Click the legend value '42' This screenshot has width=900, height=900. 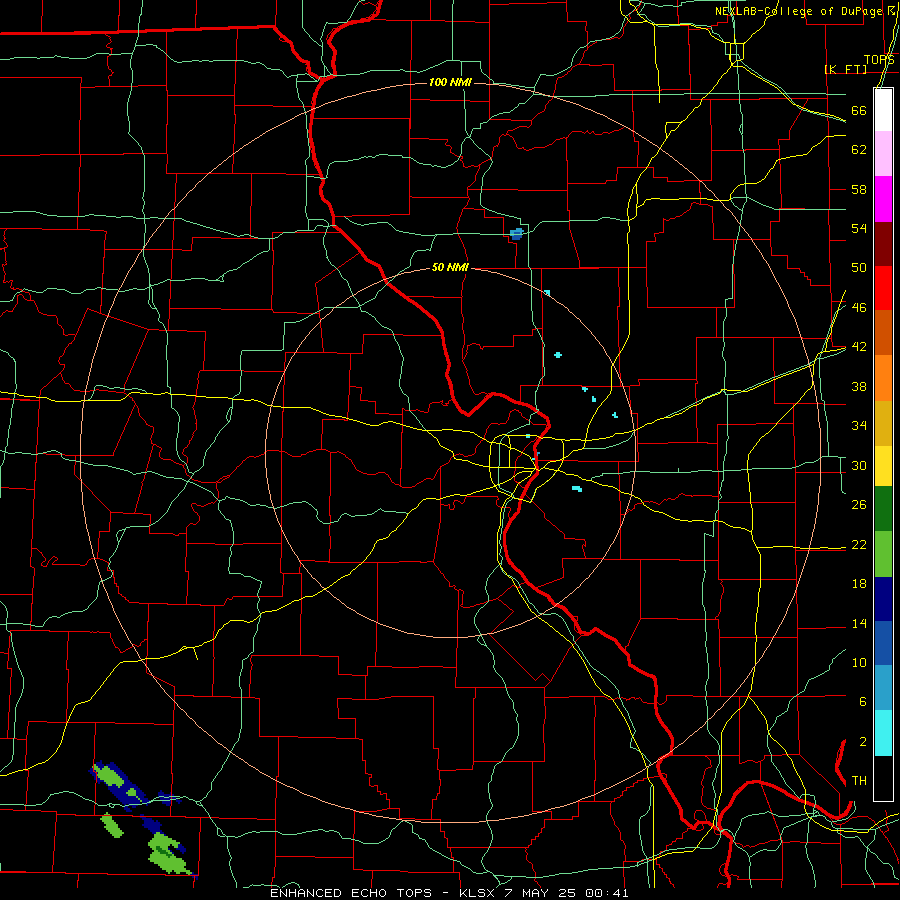(x=859, y=347)
